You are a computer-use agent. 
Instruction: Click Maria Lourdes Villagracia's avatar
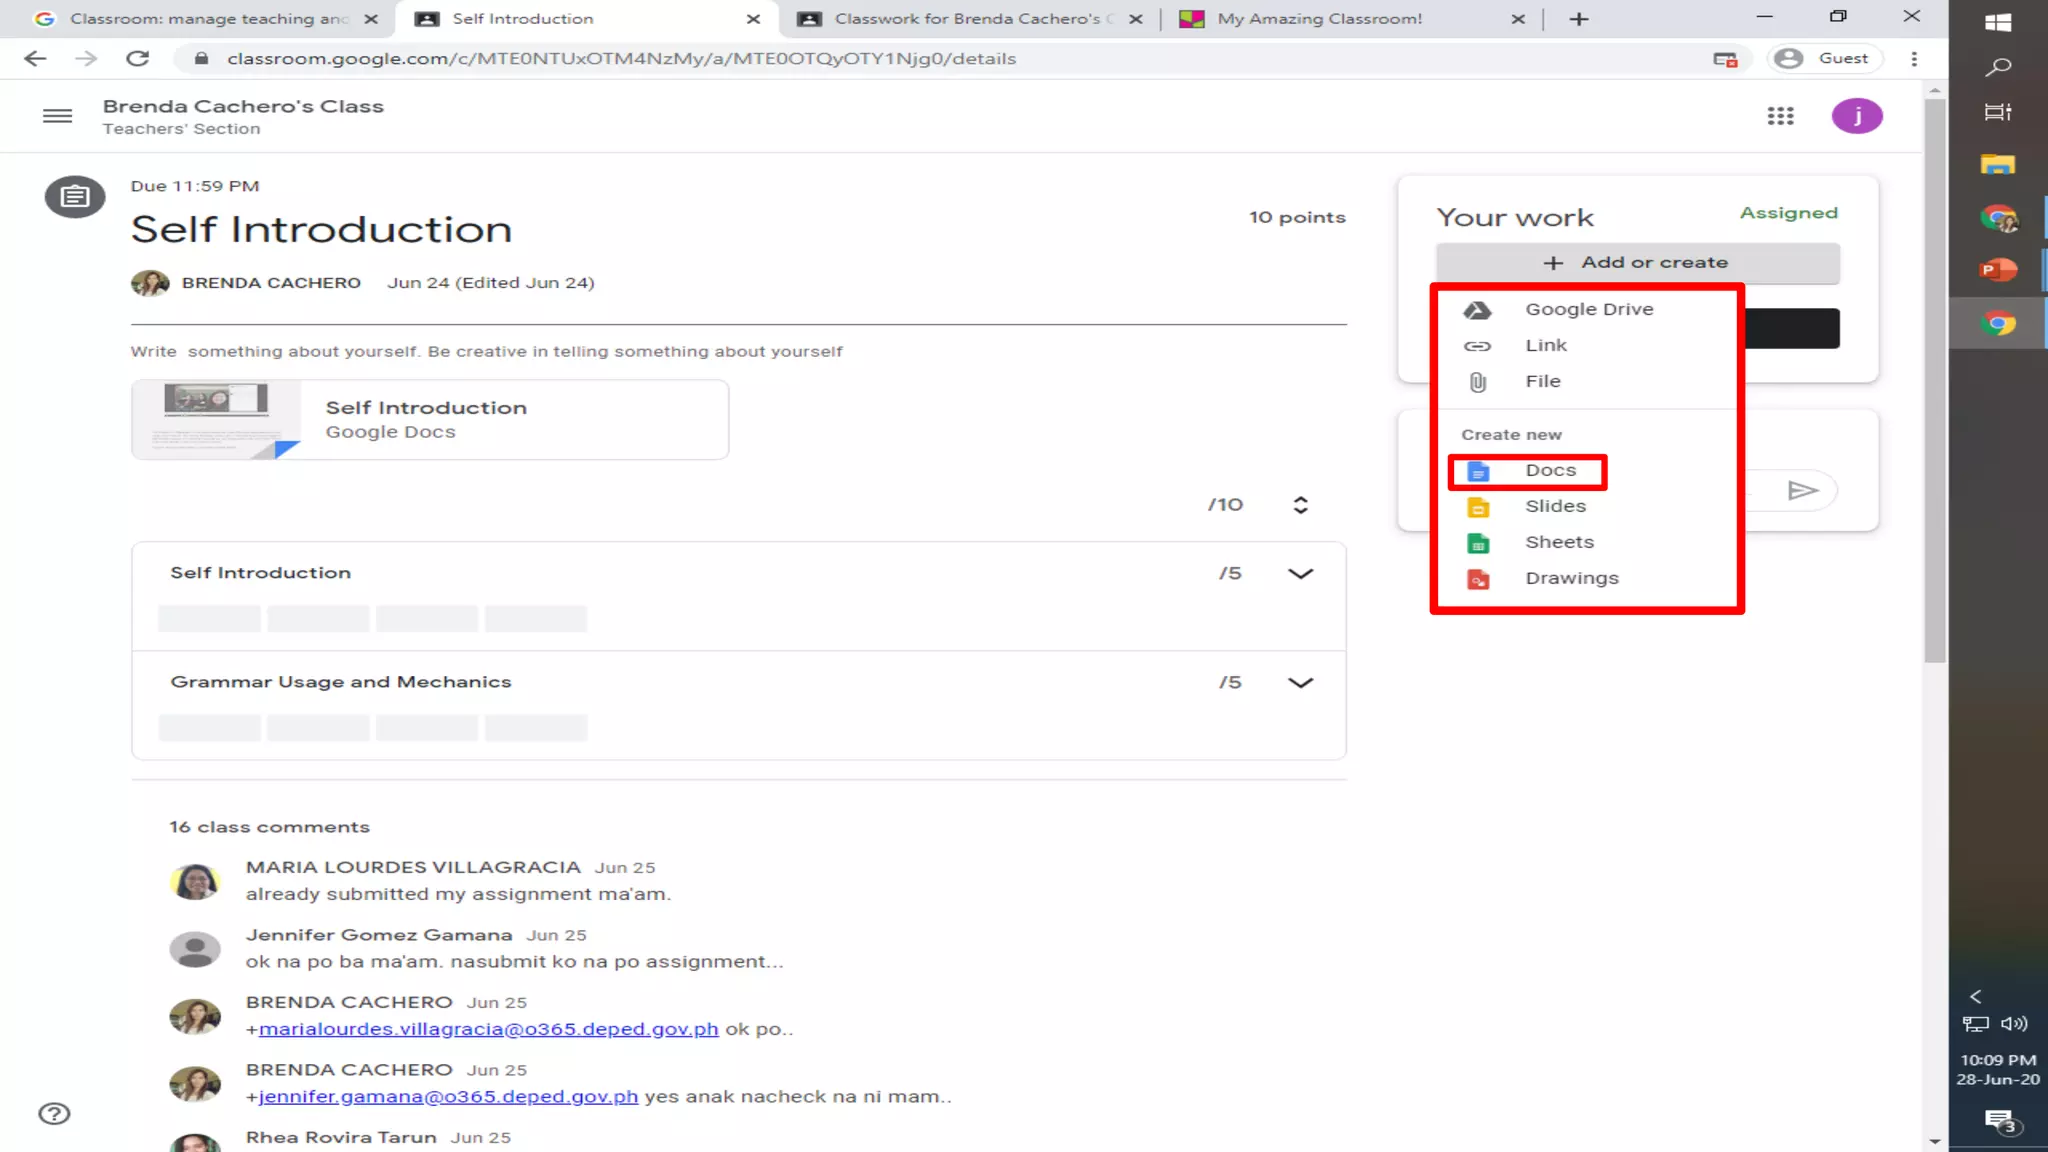click(x=195, y=881)
